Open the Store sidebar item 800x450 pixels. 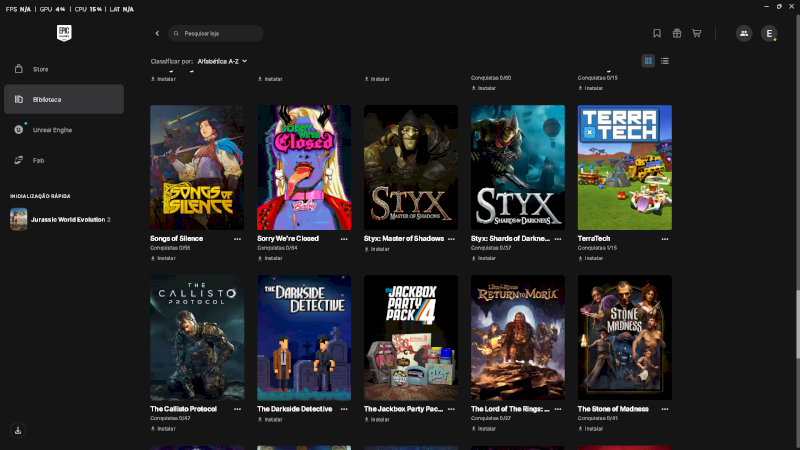pos(64,69)
